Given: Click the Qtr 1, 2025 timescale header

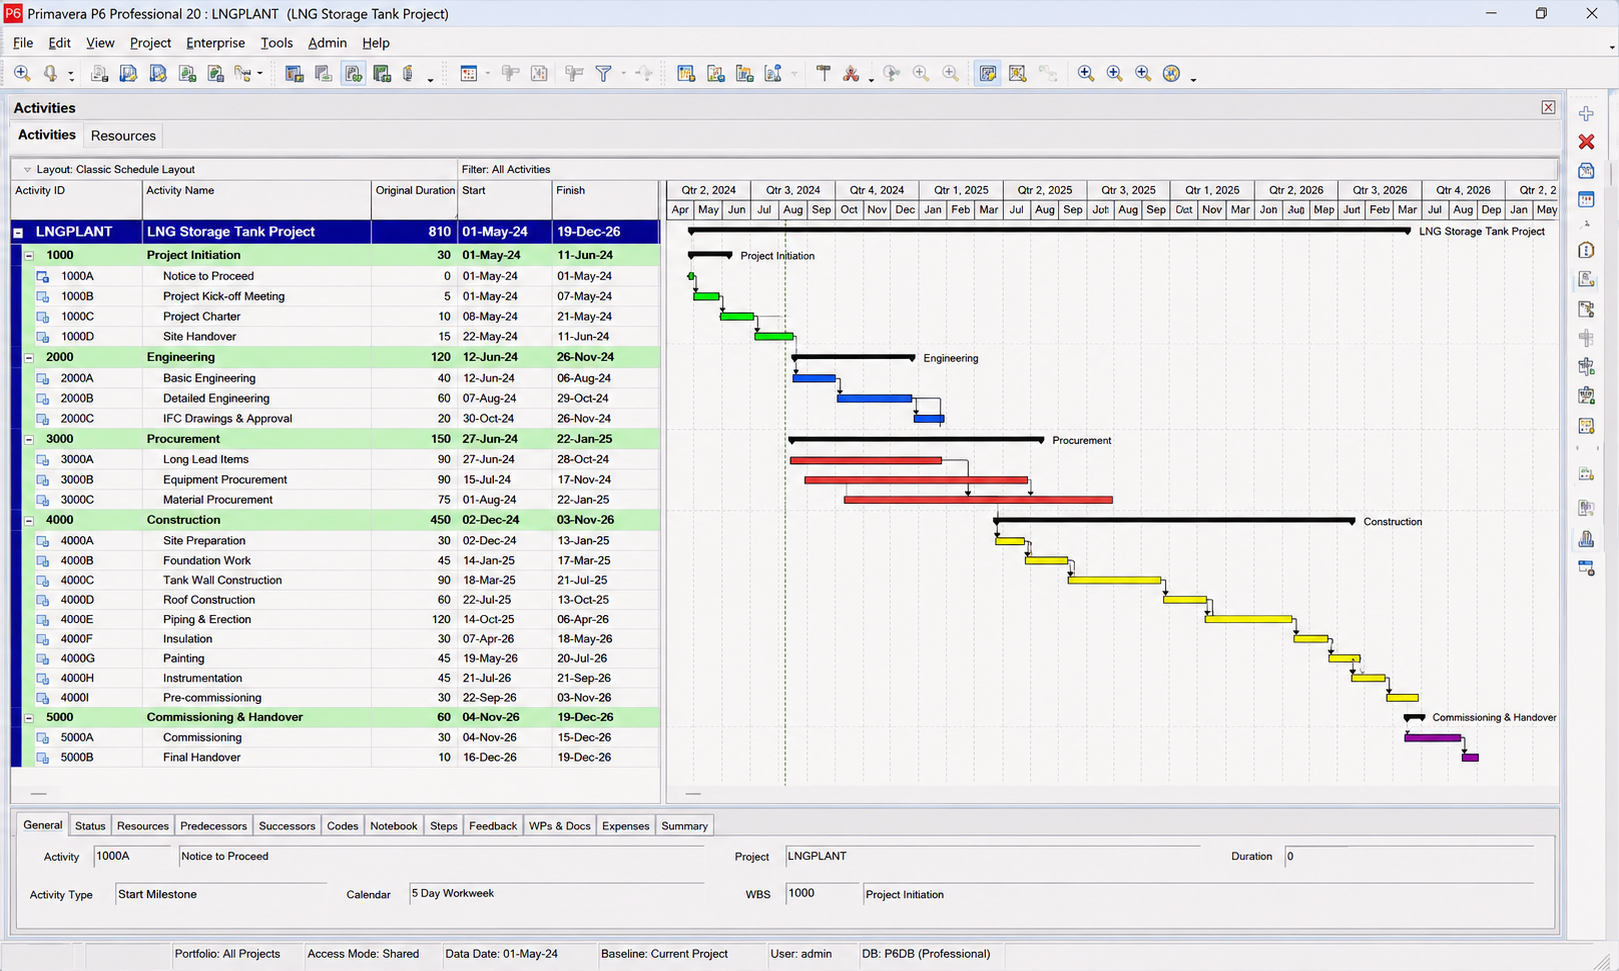Looking at the screenshot, I should (961, 190).
